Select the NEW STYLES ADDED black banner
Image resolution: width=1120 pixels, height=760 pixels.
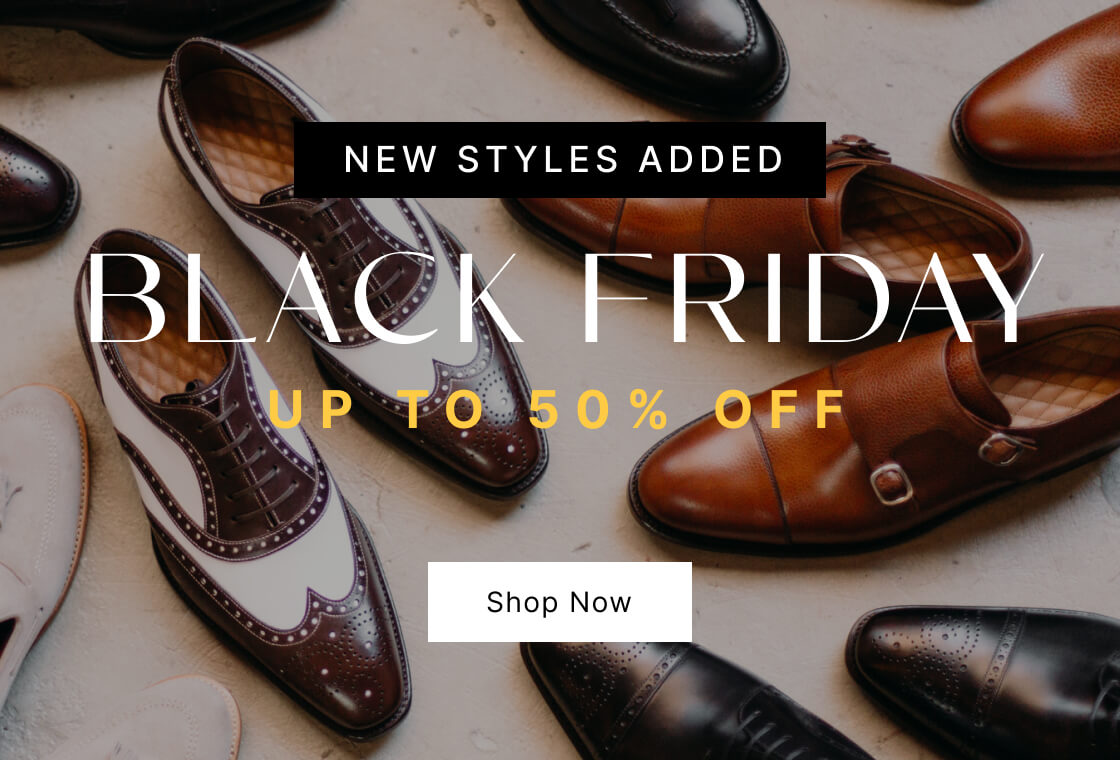tap(559, 159)
